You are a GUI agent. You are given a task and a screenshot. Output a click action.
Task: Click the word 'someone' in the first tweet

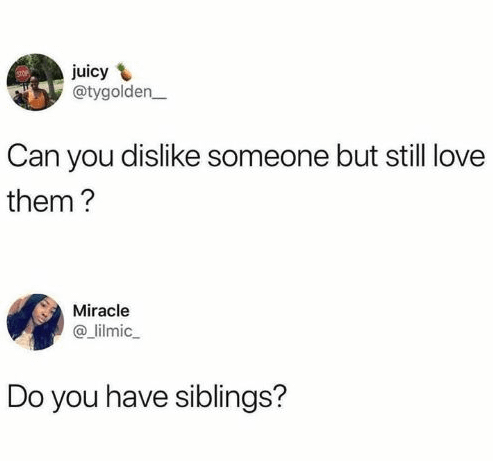[x=268, y=157]
